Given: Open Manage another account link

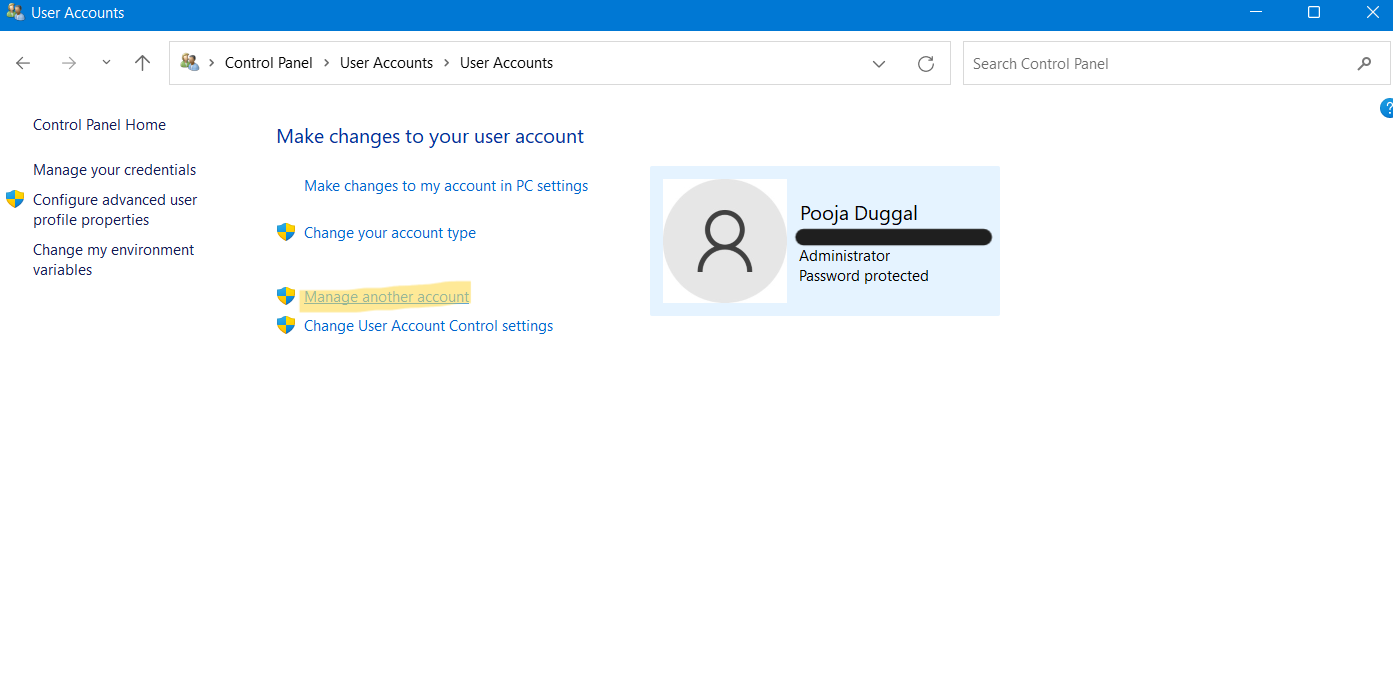Looking at the screenshot, I should pos(386,297).
